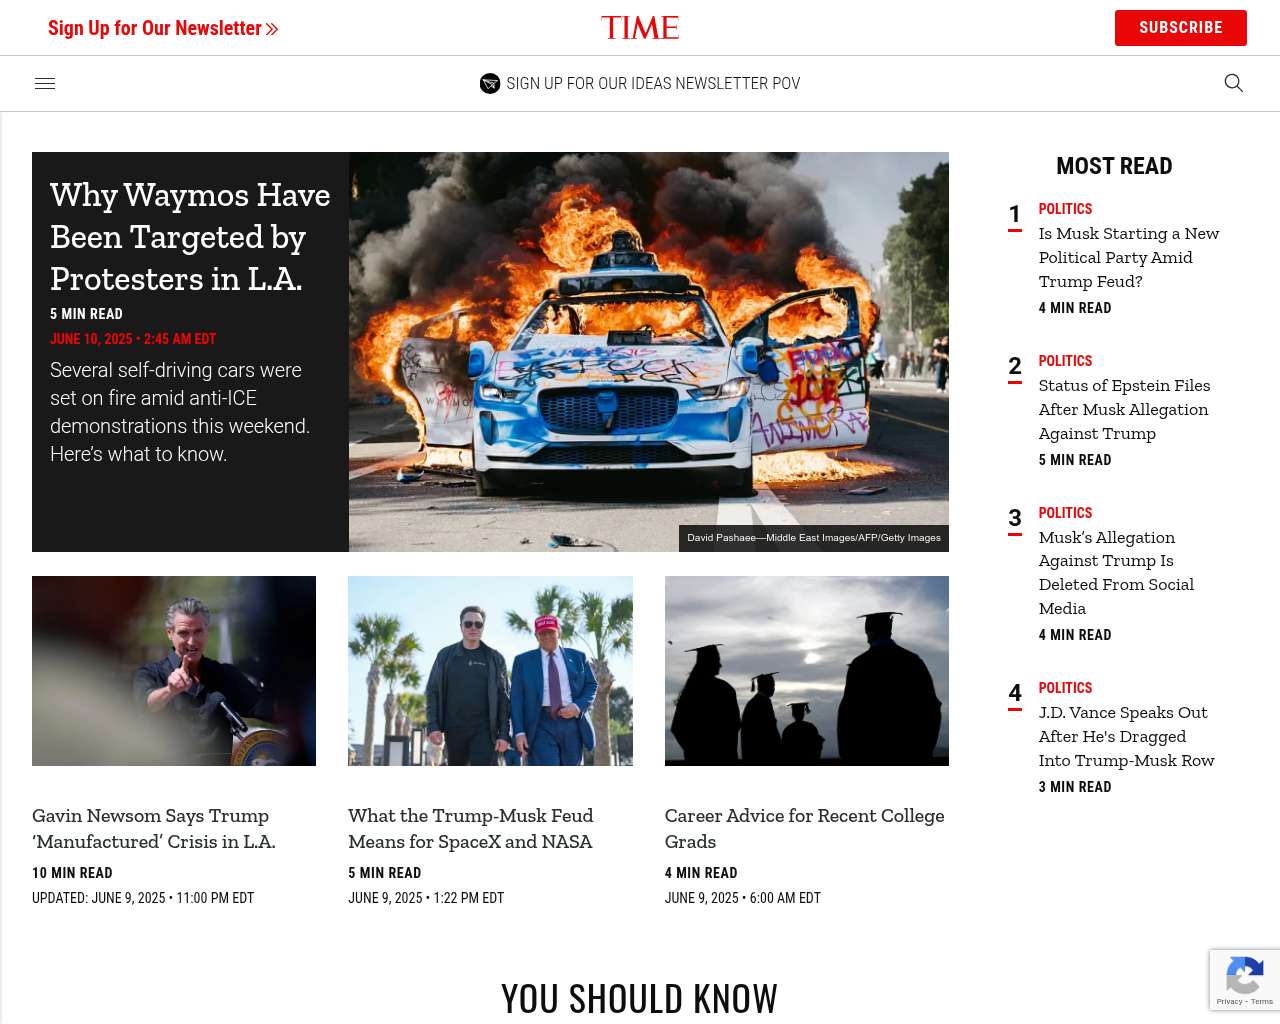Screen dimensions: 1280x1024
Task: Open the hamburger navigation menu
Action: coord(45,83)
